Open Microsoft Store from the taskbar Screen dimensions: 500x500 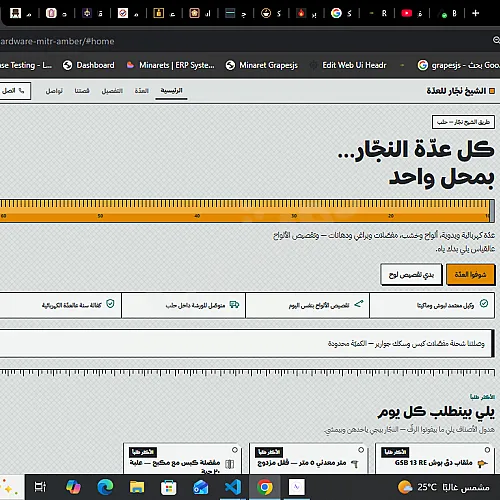[x=169, y=488]
